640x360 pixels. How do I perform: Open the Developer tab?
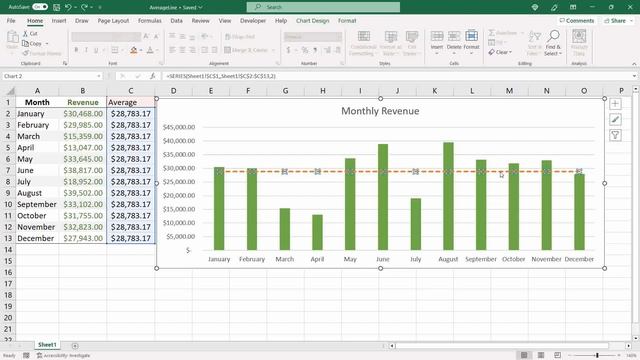point(253,20)
